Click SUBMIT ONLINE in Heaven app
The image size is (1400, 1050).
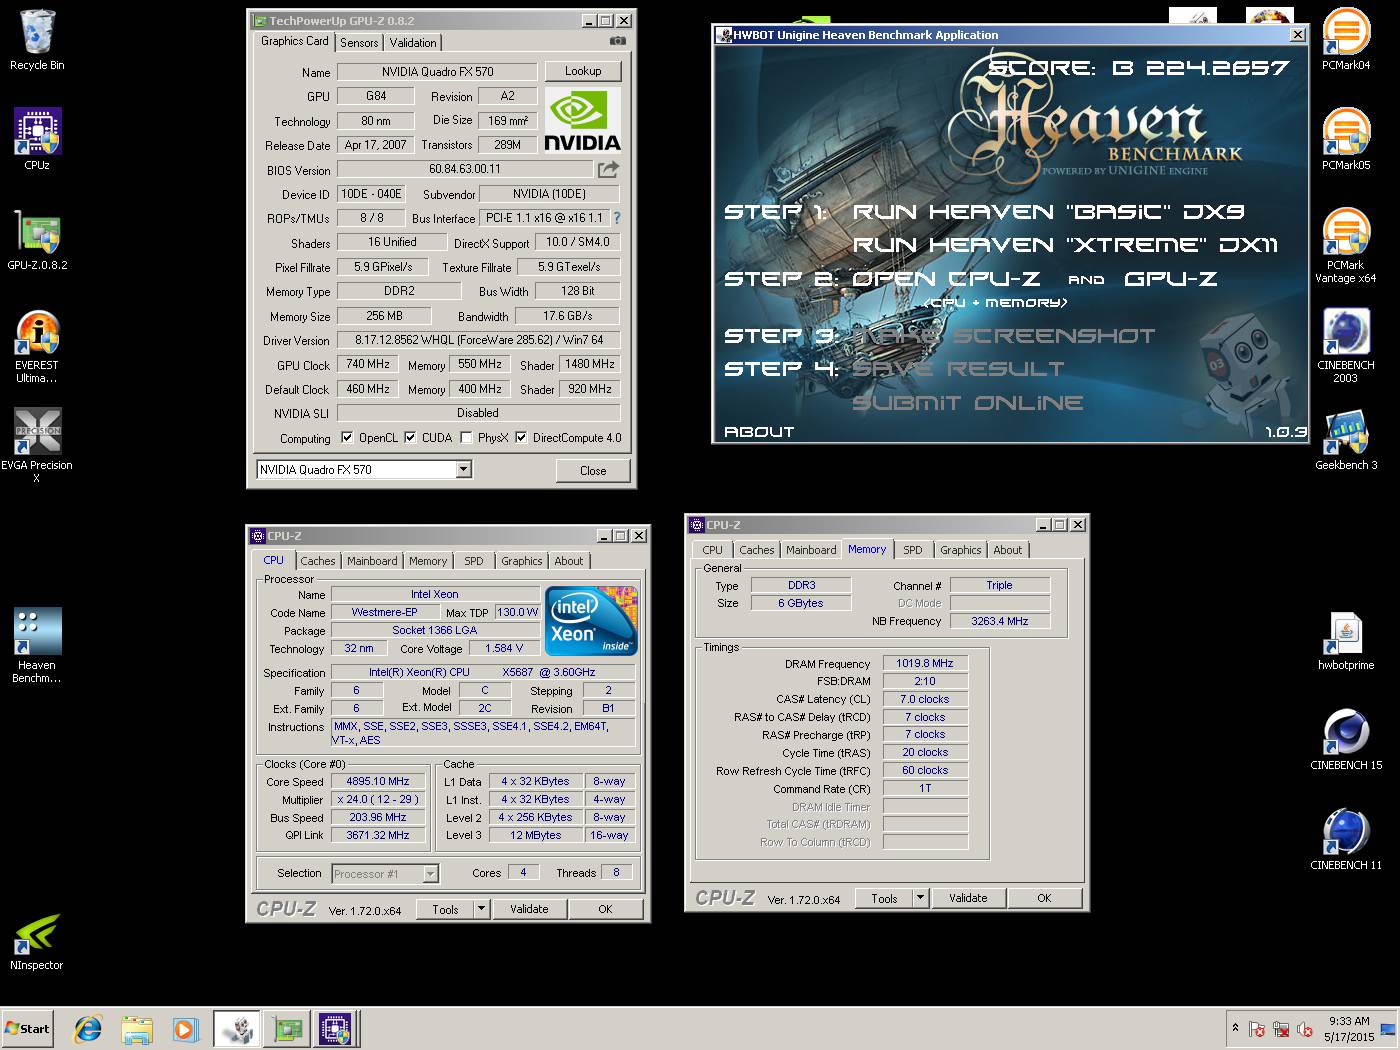968,403
